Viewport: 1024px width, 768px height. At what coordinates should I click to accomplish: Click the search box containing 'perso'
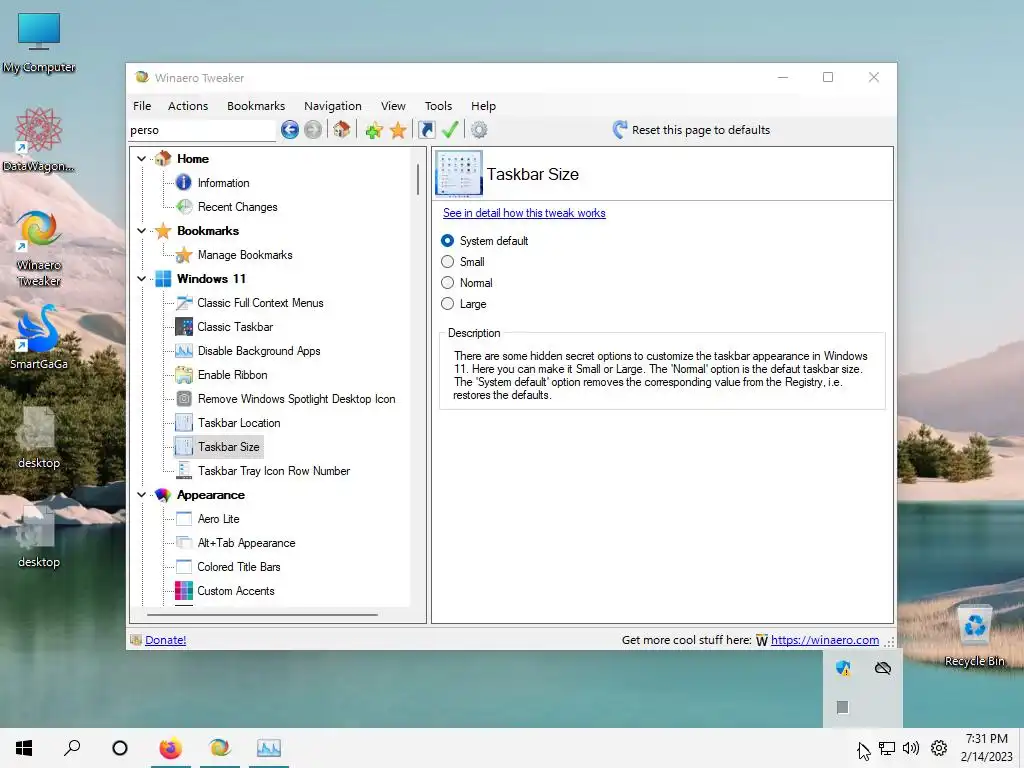point(202,130)
